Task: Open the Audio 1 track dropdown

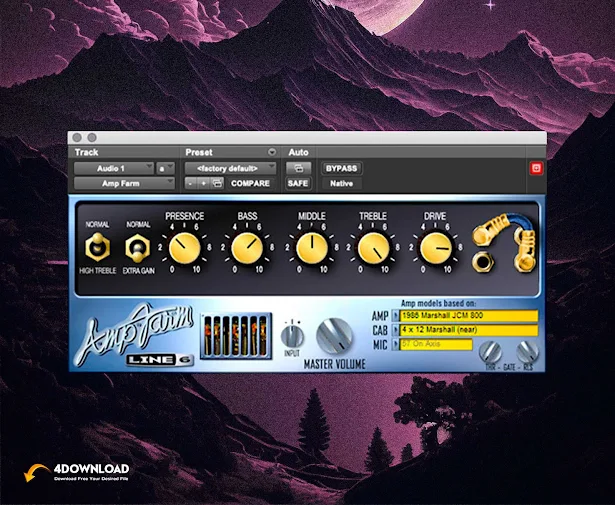Action: coord(114,169)
